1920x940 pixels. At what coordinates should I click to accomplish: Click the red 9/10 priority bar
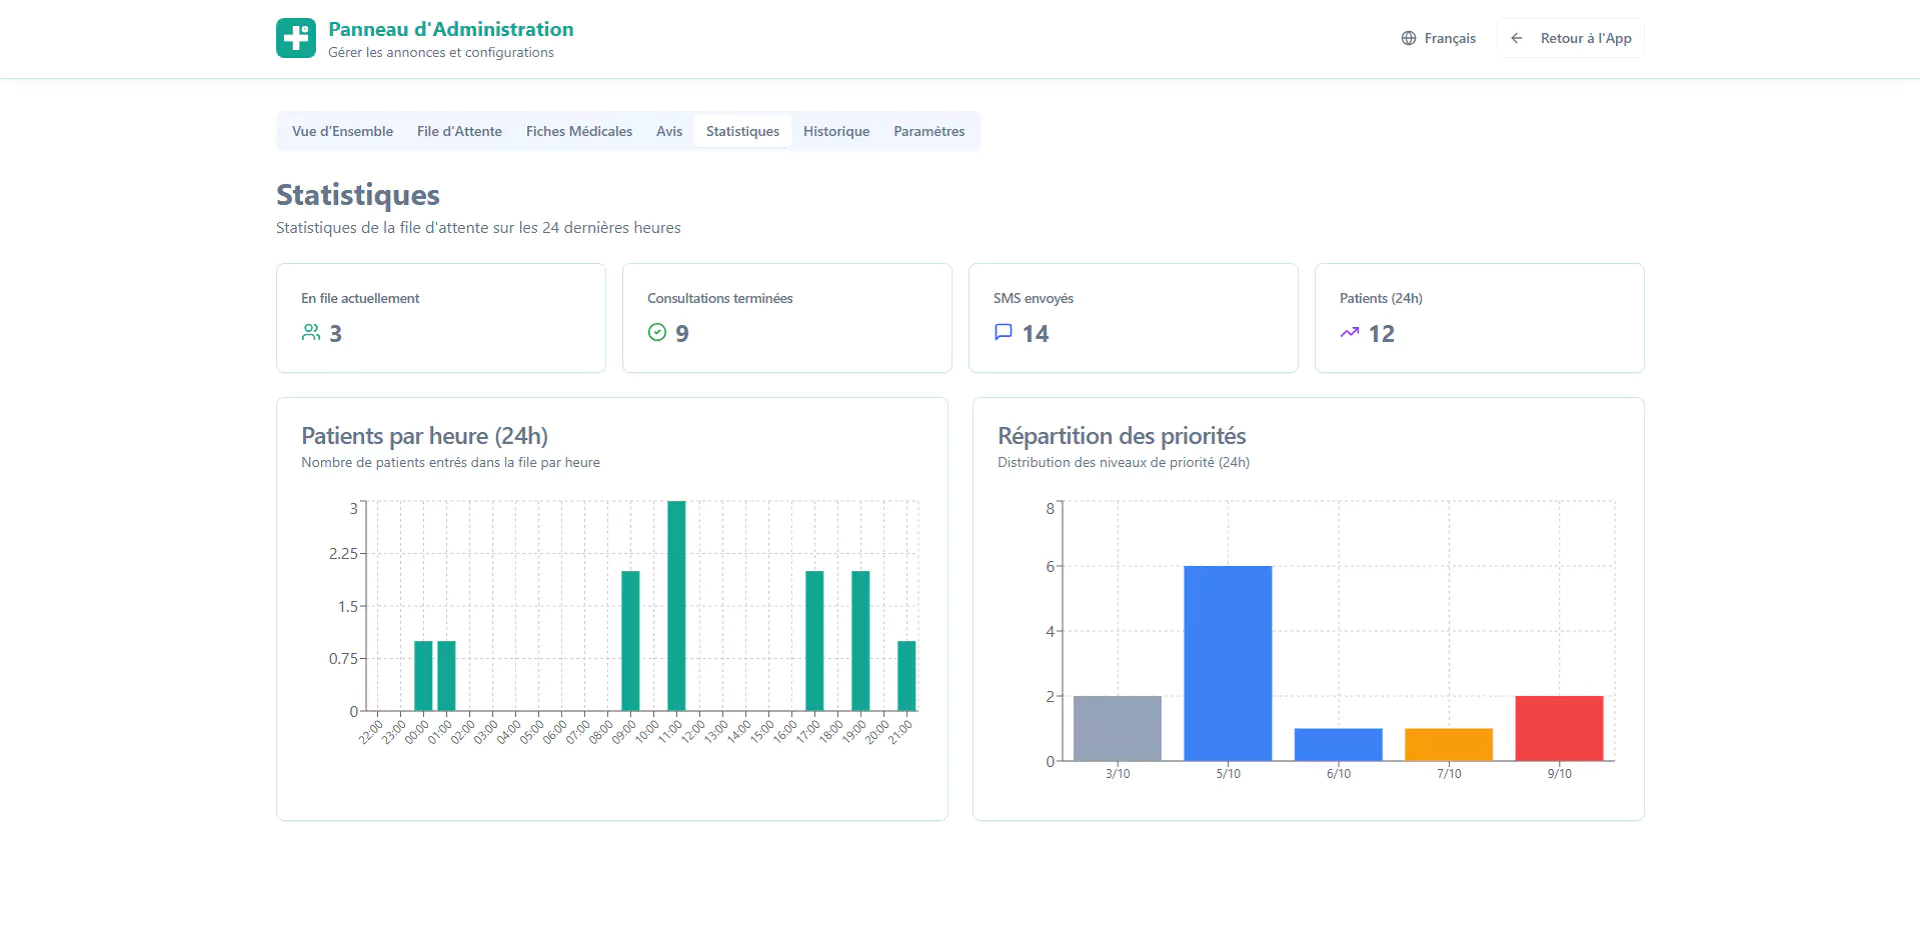pyautogui.click(x=1558, y=728)
